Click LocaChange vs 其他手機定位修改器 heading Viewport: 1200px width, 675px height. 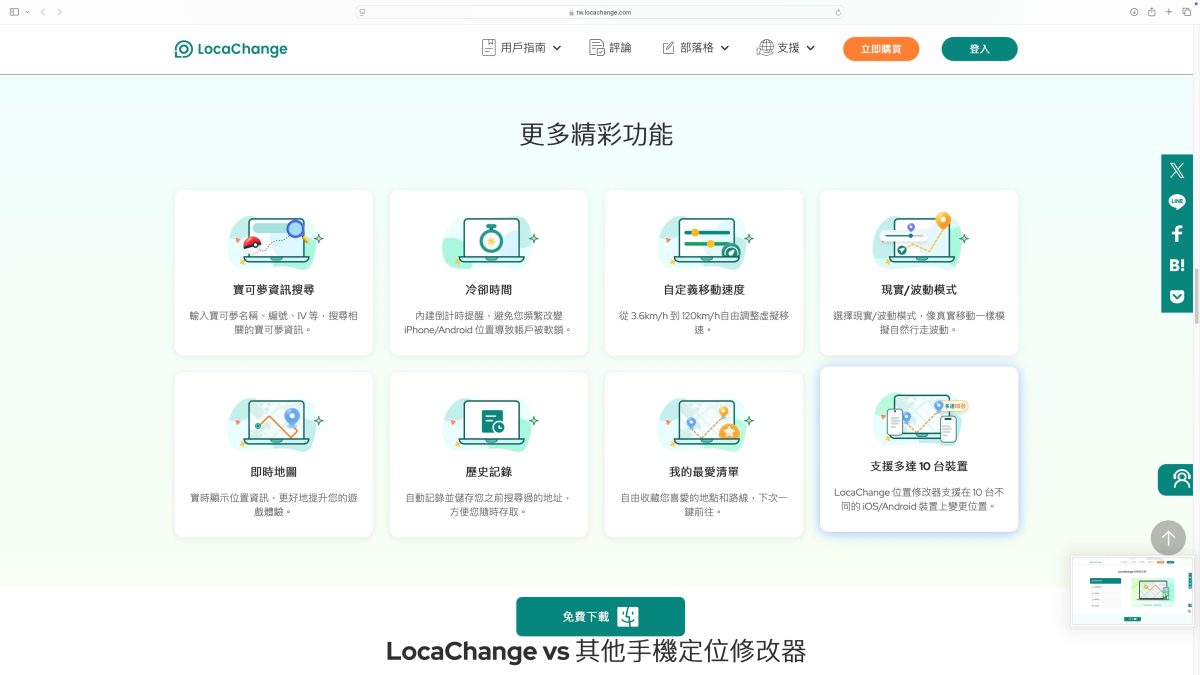[596, 652]
